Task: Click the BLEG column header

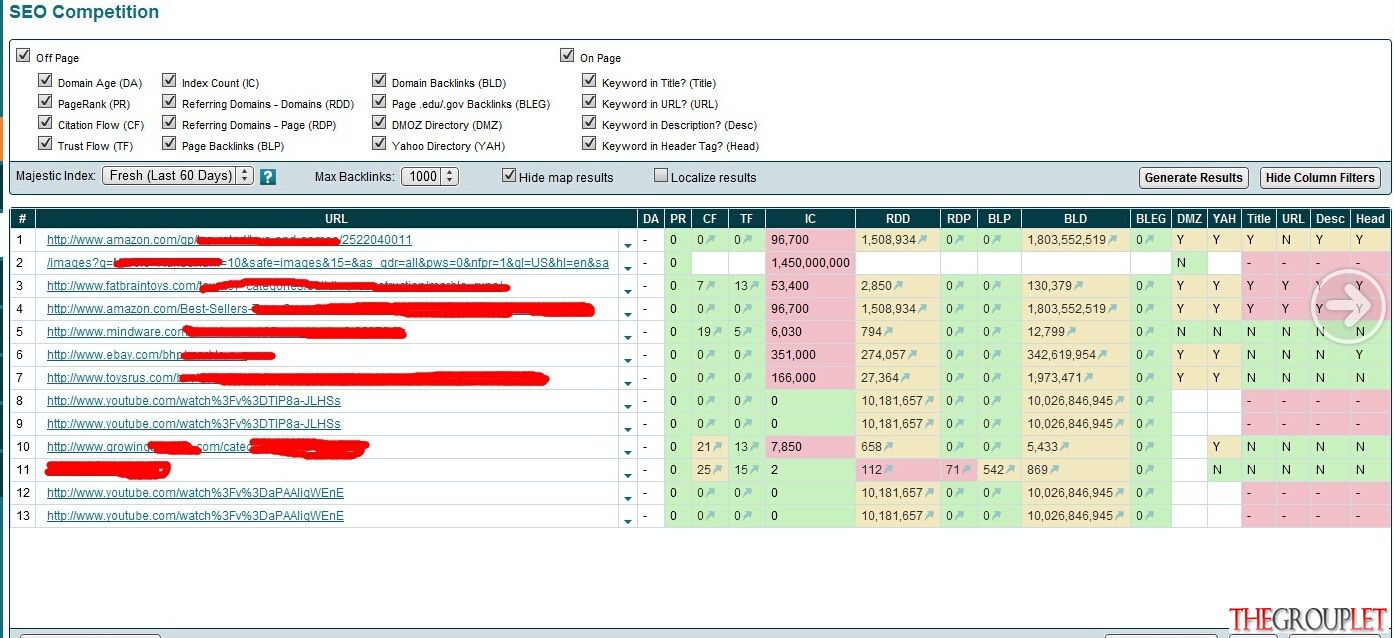Action: click(x=1151, y=219)
